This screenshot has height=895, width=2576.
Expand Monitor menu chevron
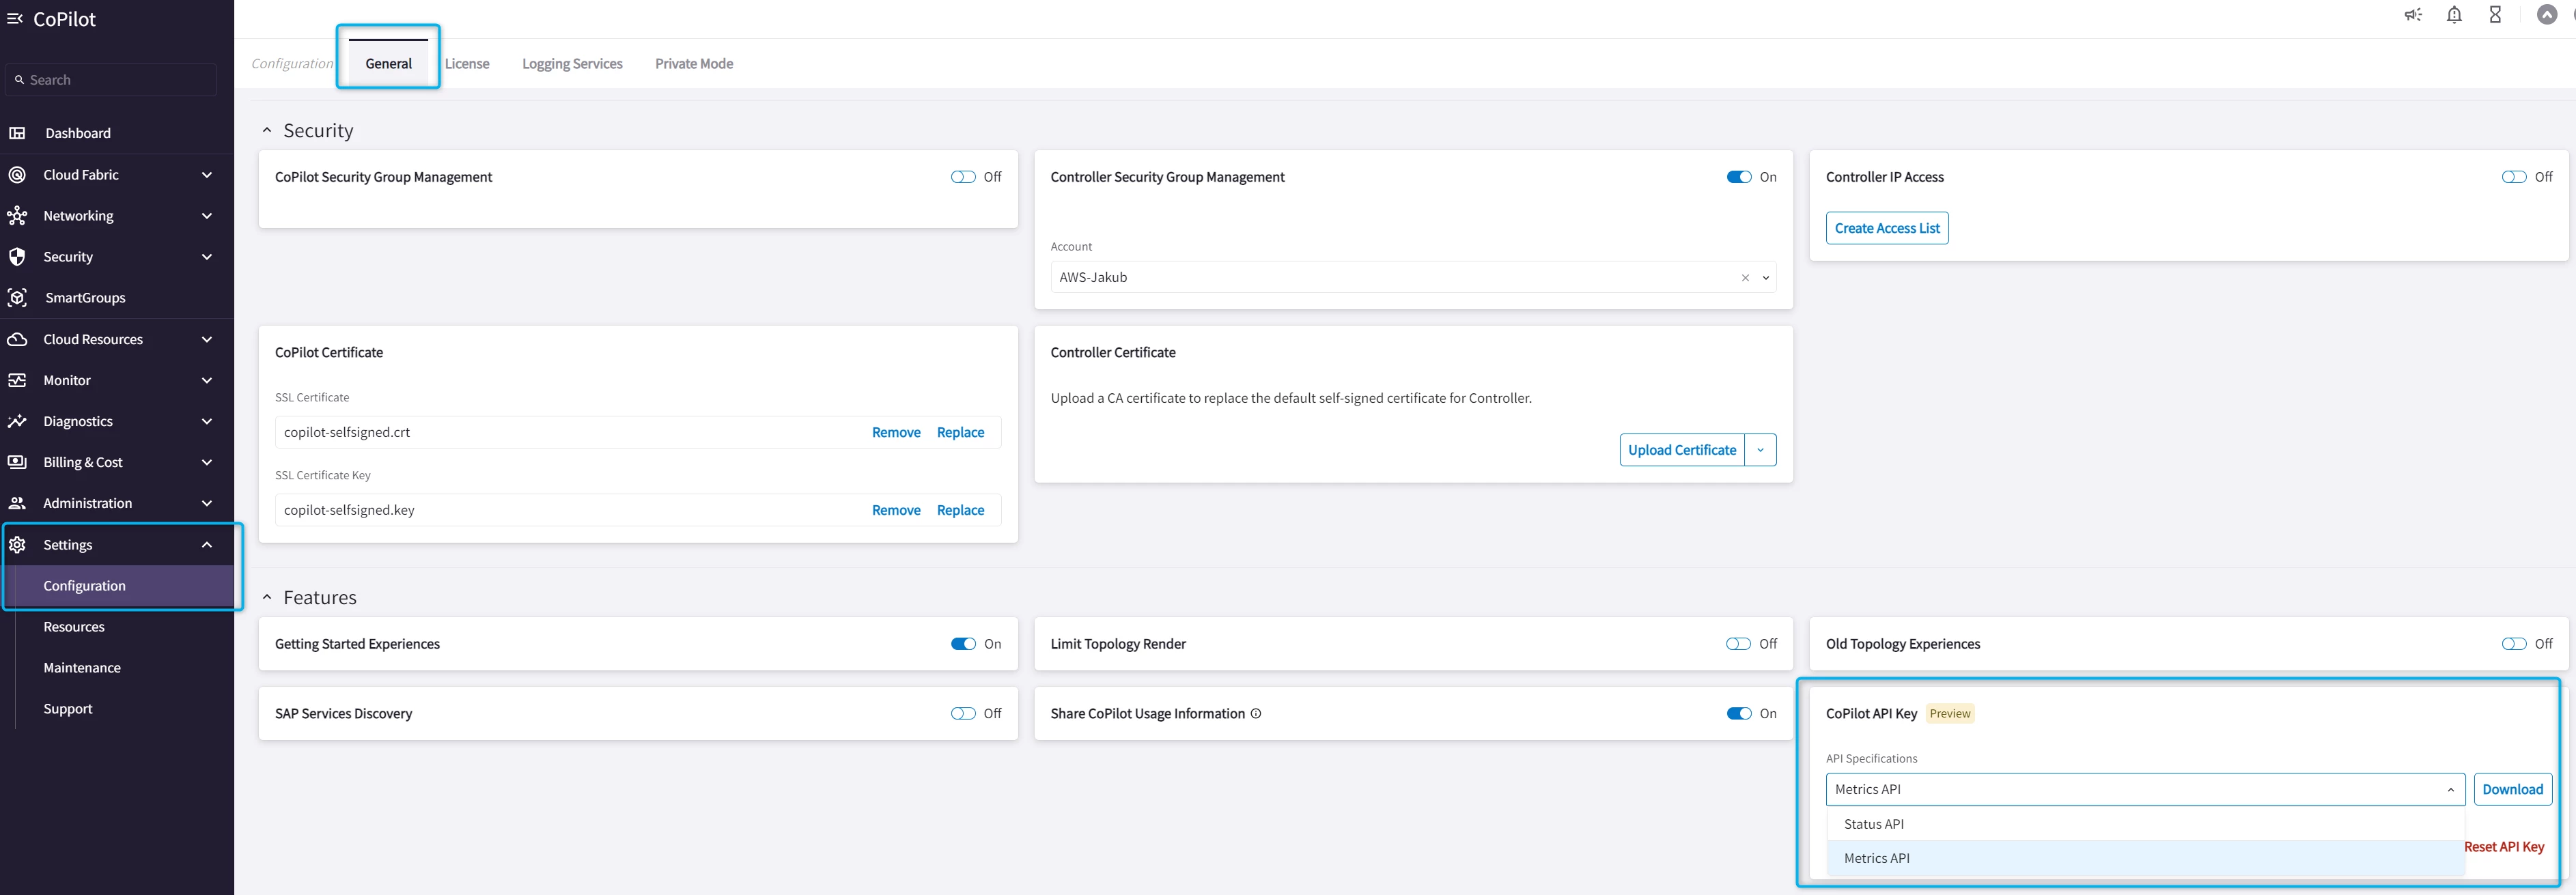[207, 380]
